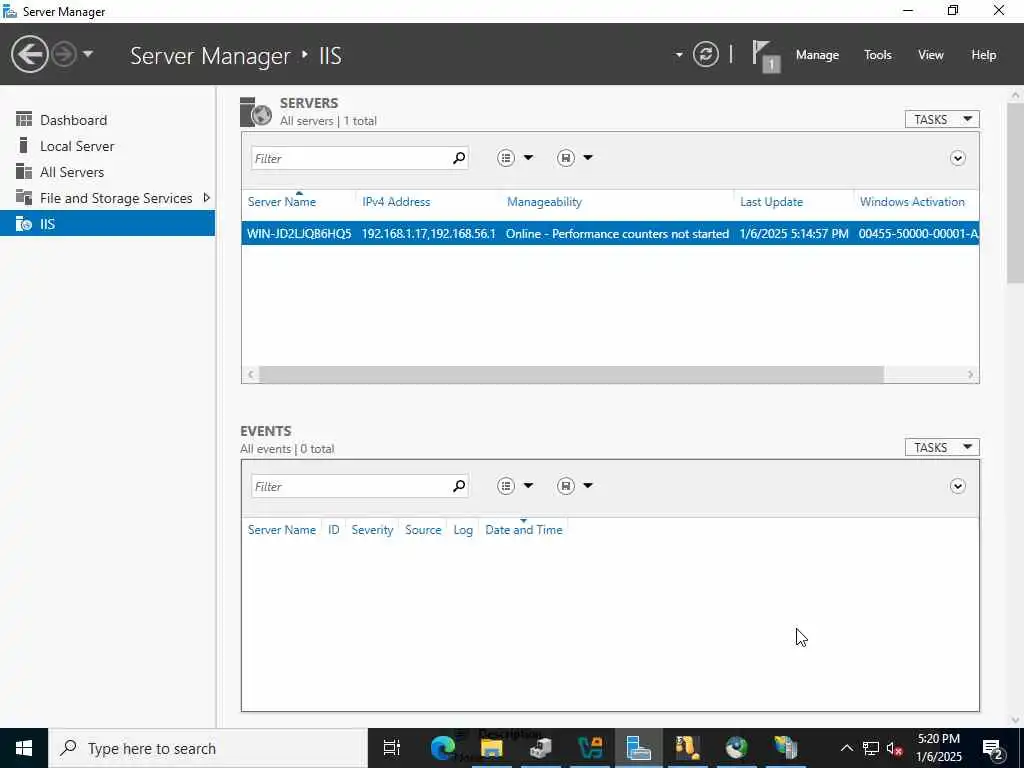Click IP address 192.168.1.17 cell
Image resolution: width=1024 pixels, height=768 pixels.
click(x=428, y=233)
